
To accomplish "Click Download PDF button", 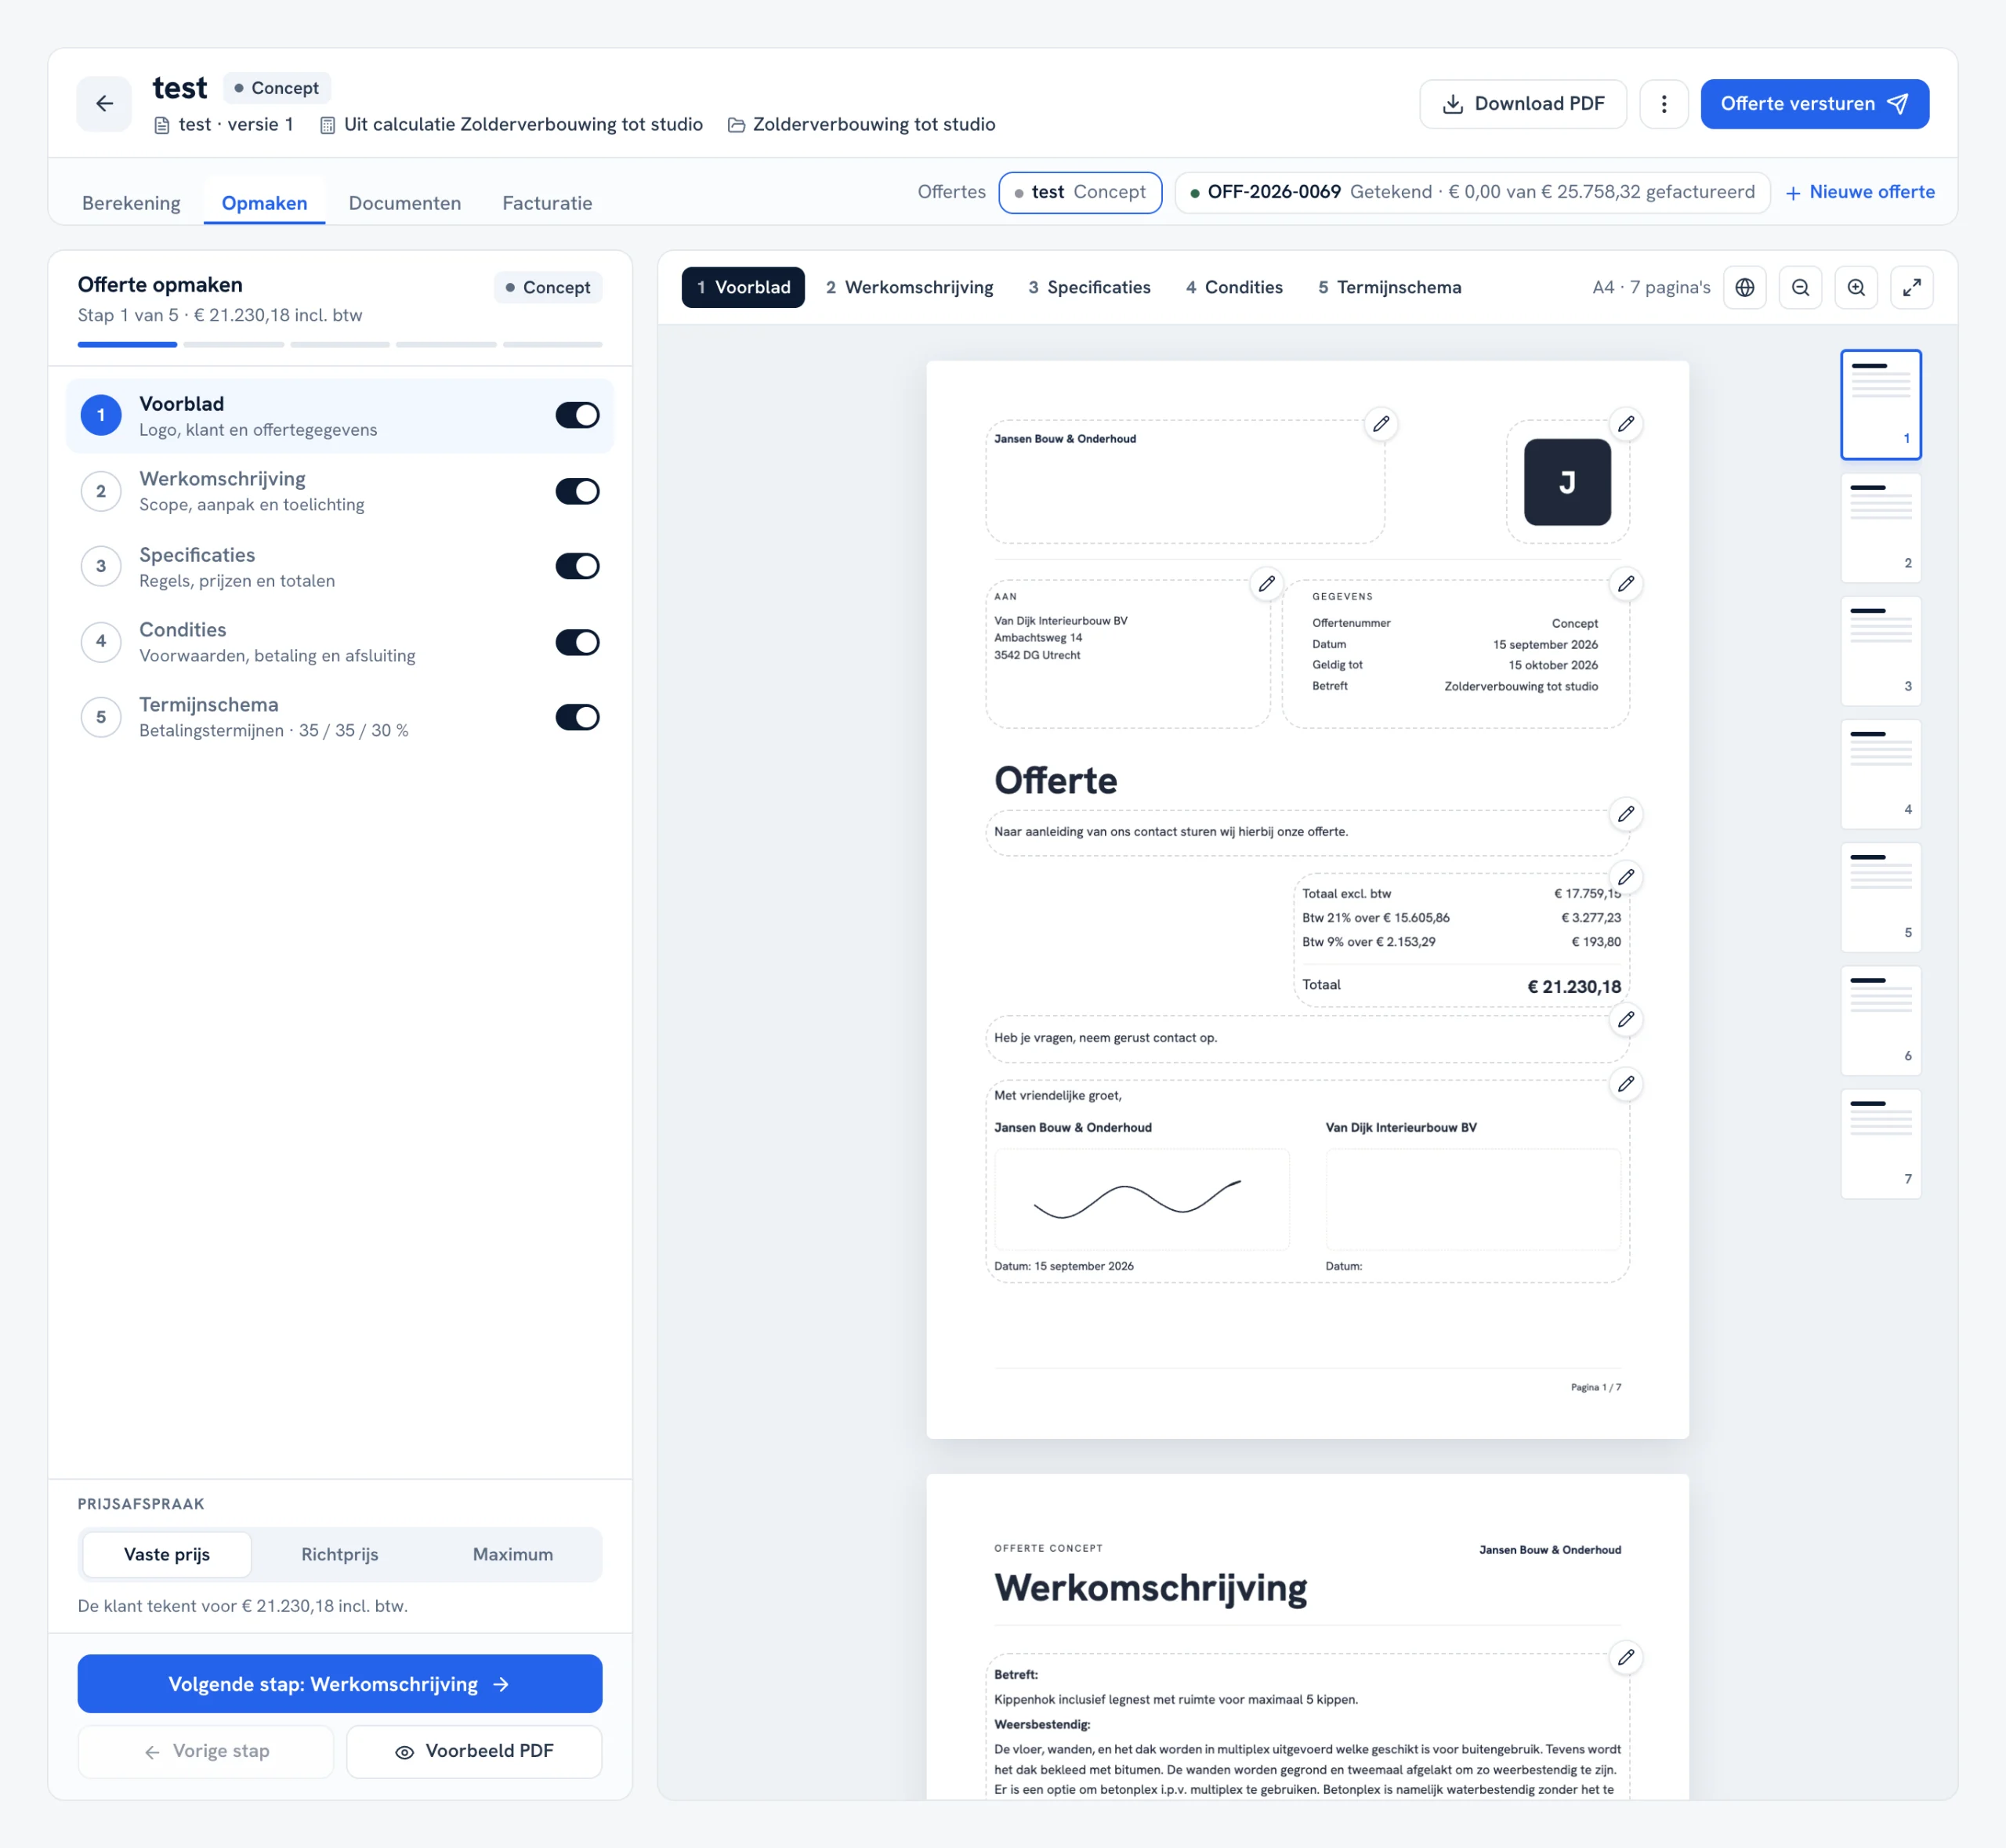I will [x=1523, y=104].
